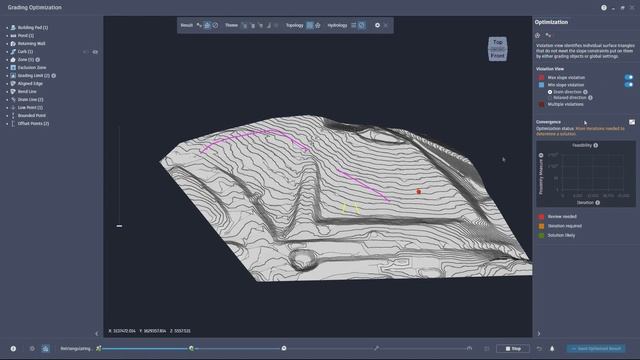Expand Zone tree node
Screen dimensions: 640x360
(x=7, y=60)
